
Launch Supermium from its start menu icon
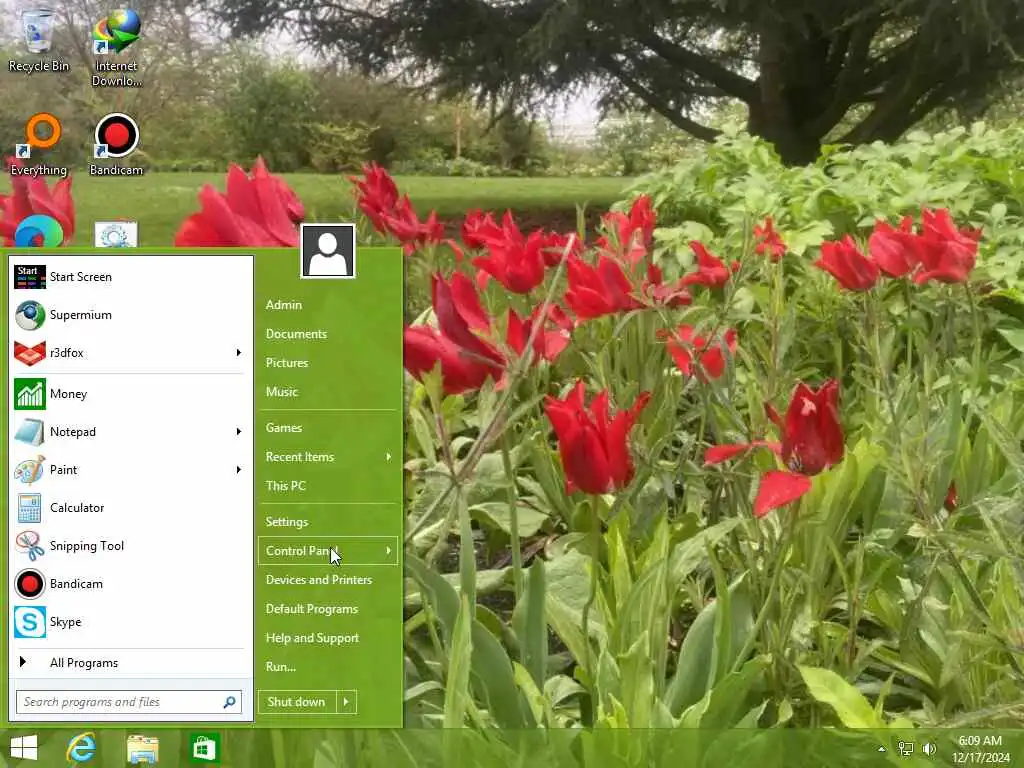click(x=29, y=315)
